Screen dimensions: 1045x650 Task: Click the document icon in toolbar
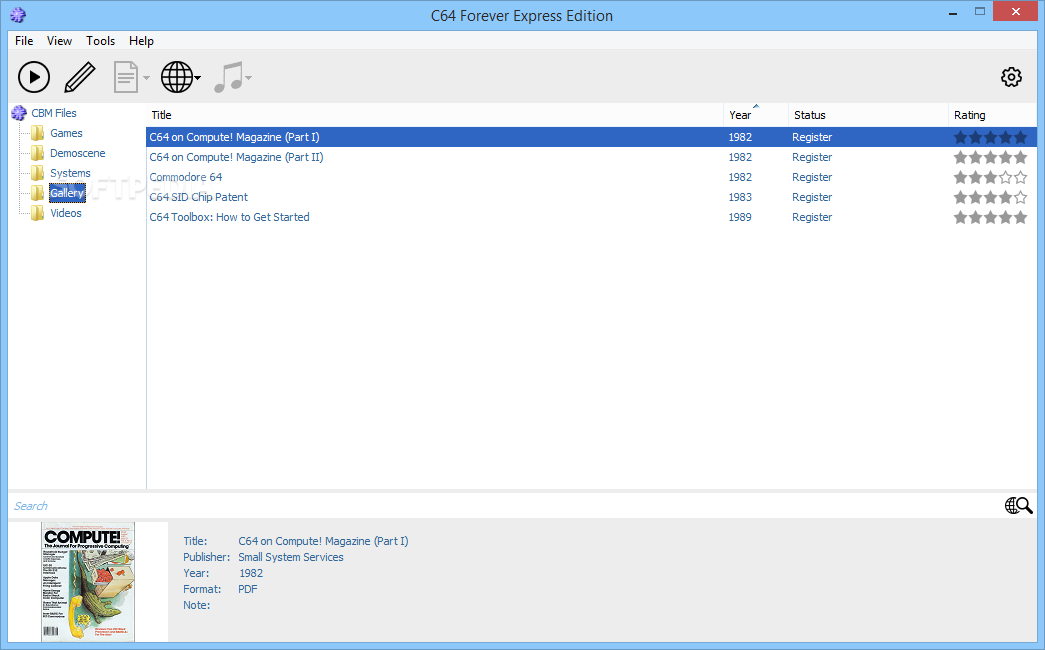coord(126,77)
